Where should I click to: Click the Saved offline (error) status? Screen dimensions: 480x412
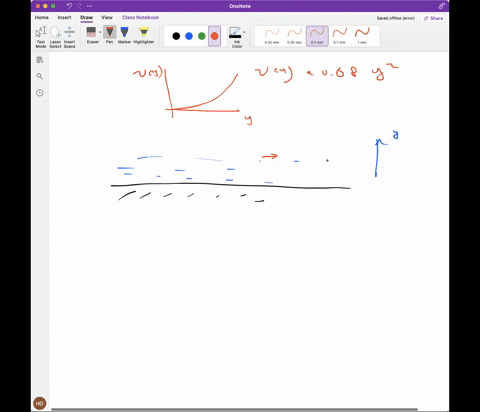click(x=396, y=18)
